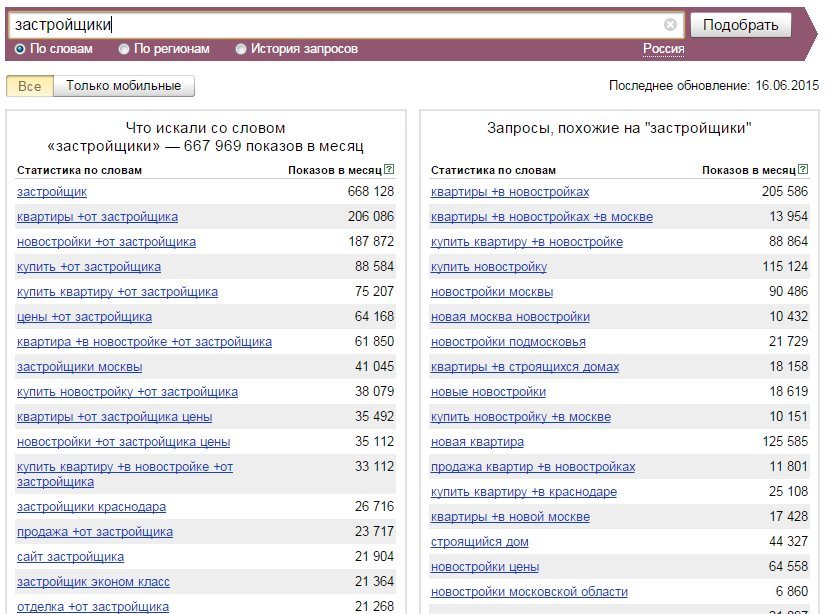Open 'застройщики москвы' link

(80, 367)
